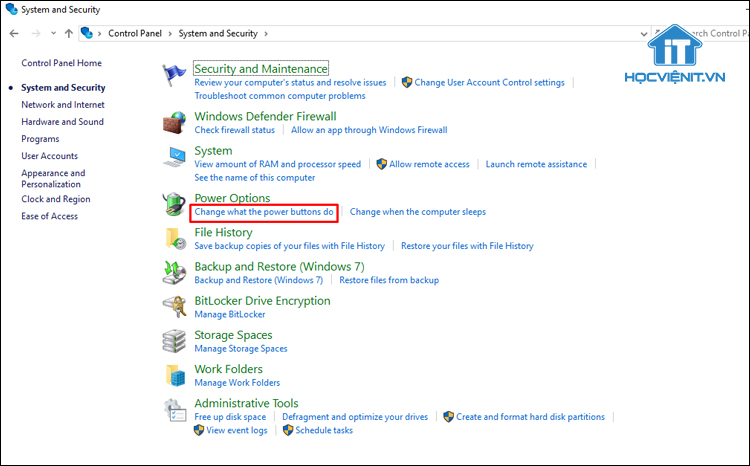This screenshot has height=466, width=750.
Task: Open Appearance and Personalization category
Action: pos(53,178)
